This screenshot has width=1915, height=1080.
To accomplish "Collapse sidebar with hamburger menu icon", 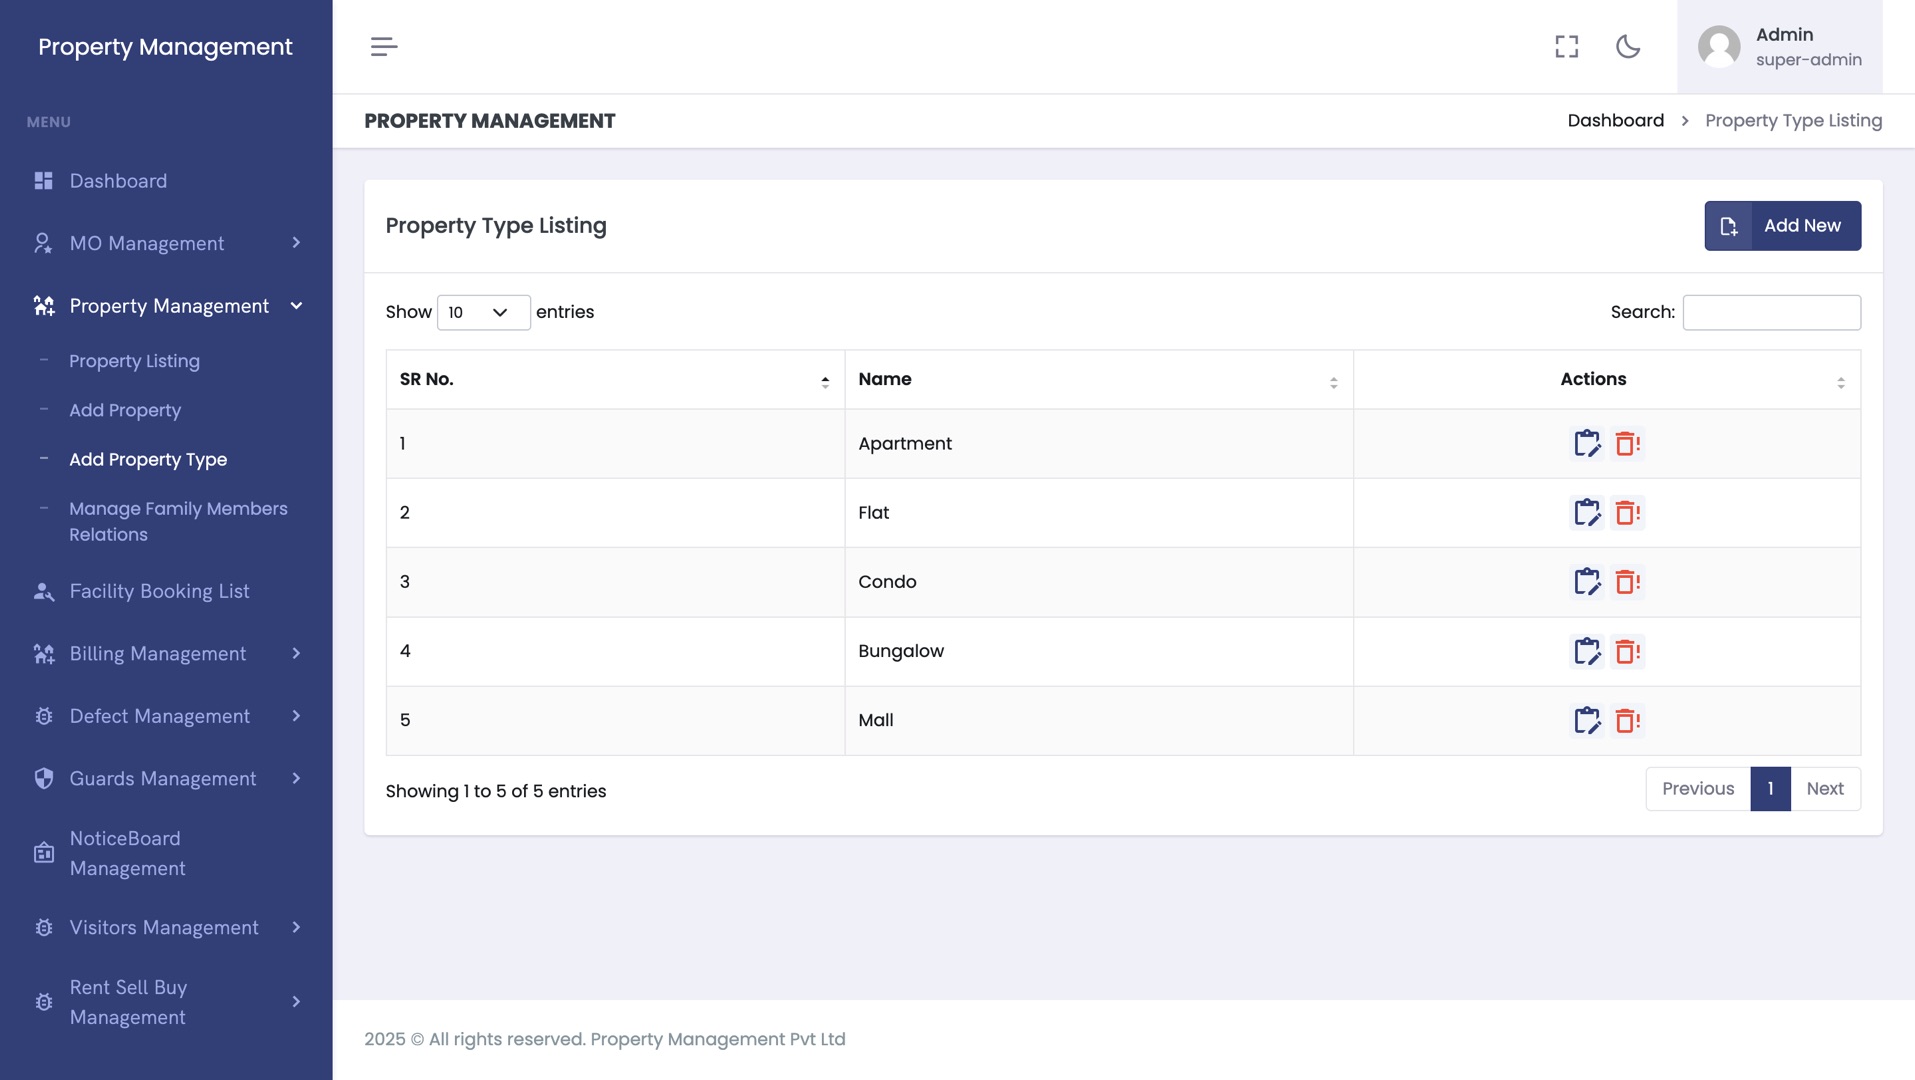I will coord(384,47).
